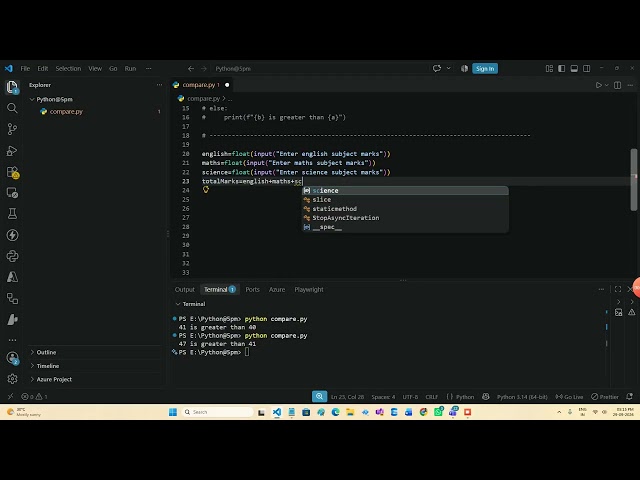Select Python 3.14 interpreter in status bar
Screen dimensions: 640x480
coord(522,396)
